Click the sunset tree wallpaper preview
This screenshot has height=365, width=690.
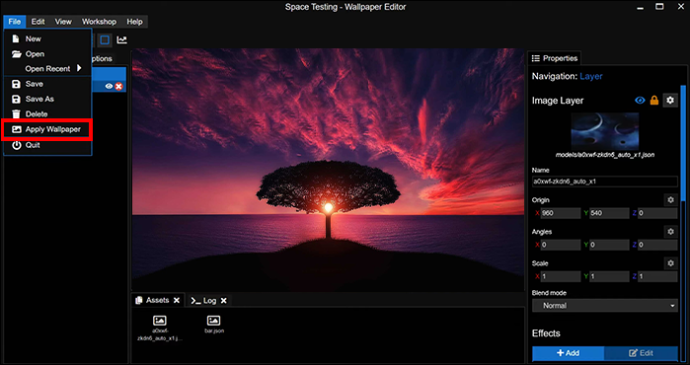pos(328,170)
